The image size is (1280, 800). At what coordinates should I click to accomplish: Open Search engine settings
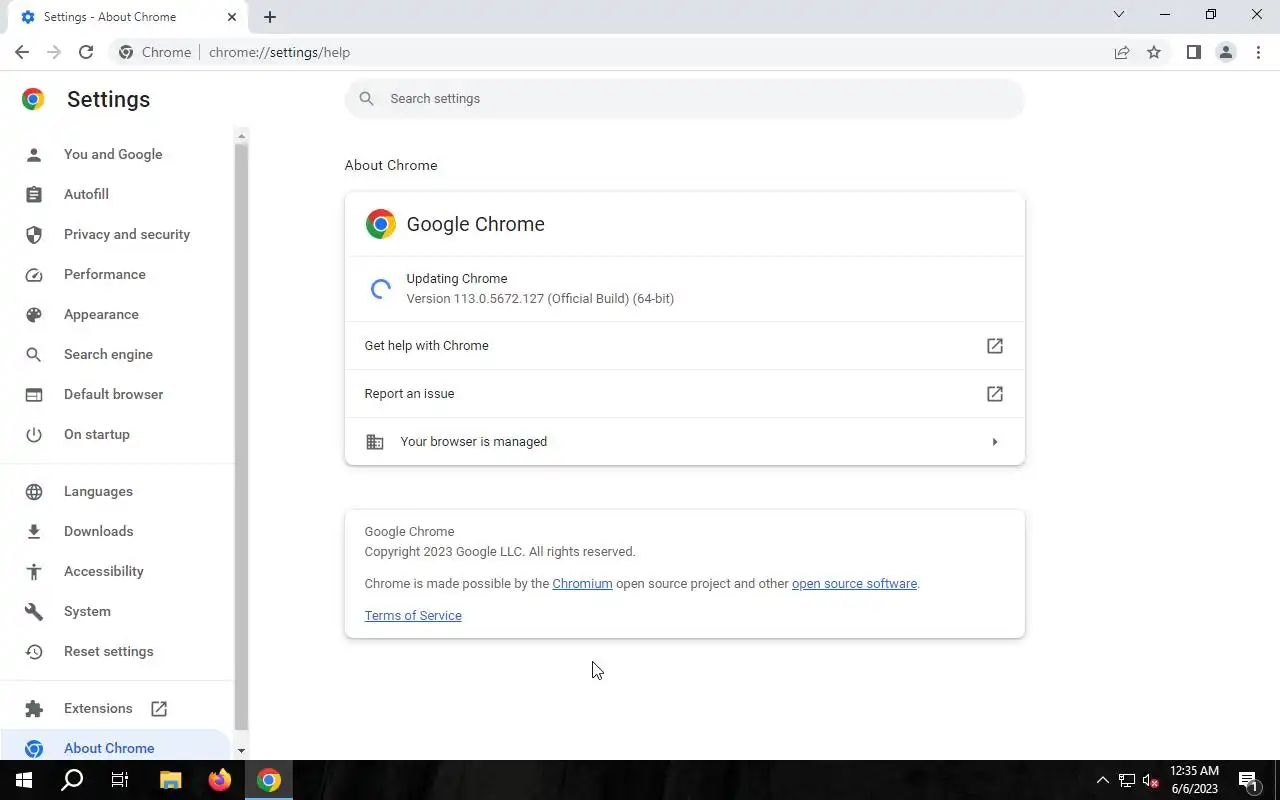coord(108,354)
